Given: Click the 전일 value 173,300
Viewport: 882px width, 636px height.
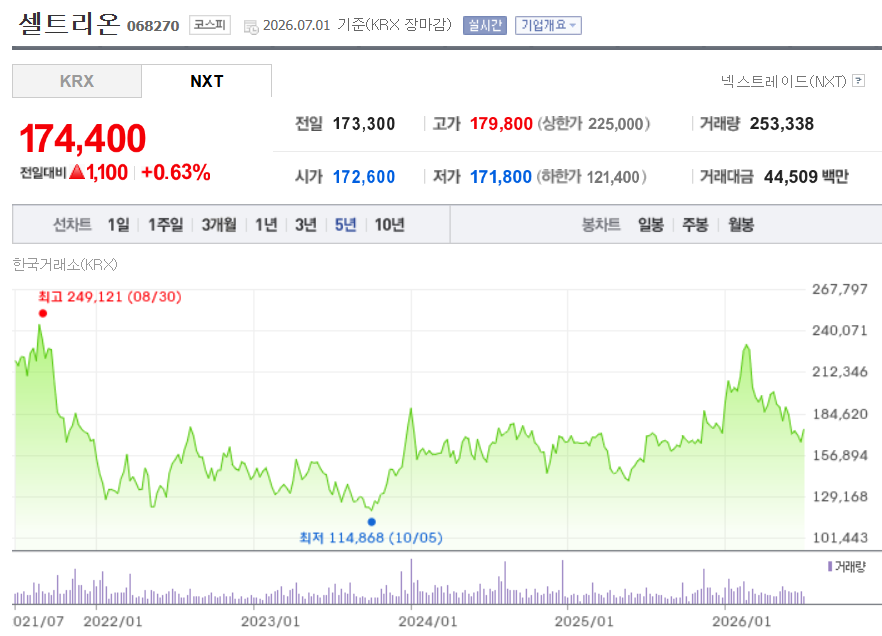Looking at the screenshot, I should pyautogui.click(x=363, y=124).
